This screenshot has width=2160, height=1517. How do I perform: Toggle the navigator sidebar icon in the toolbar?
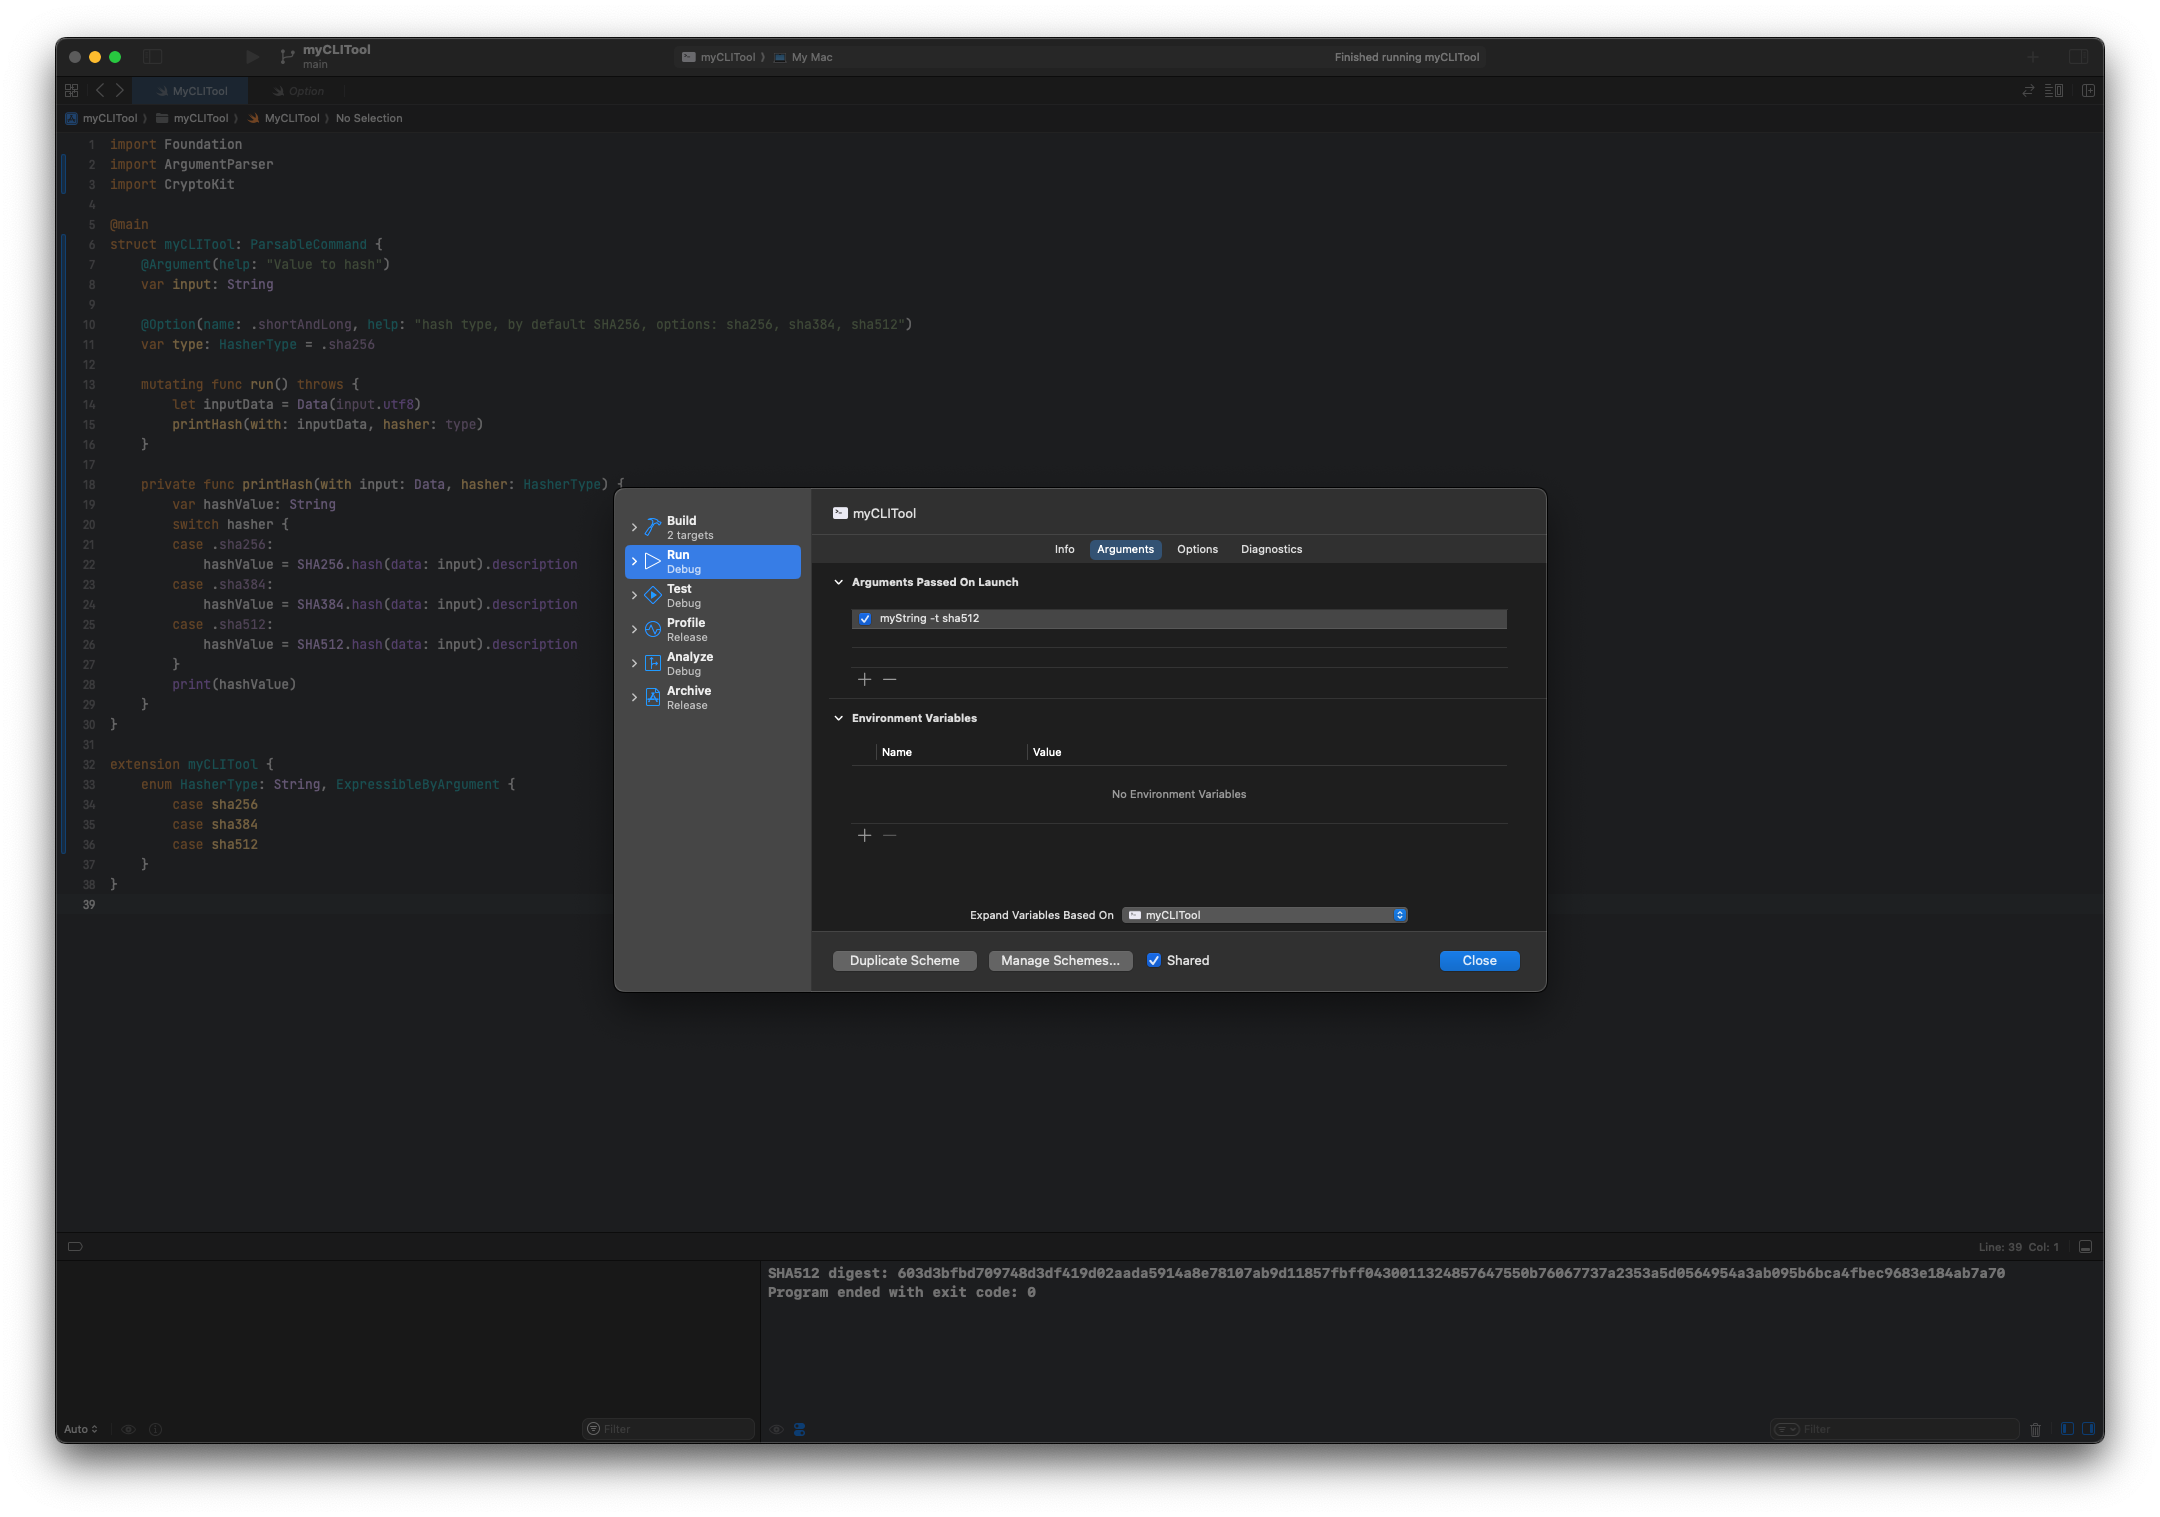(153, 57)
